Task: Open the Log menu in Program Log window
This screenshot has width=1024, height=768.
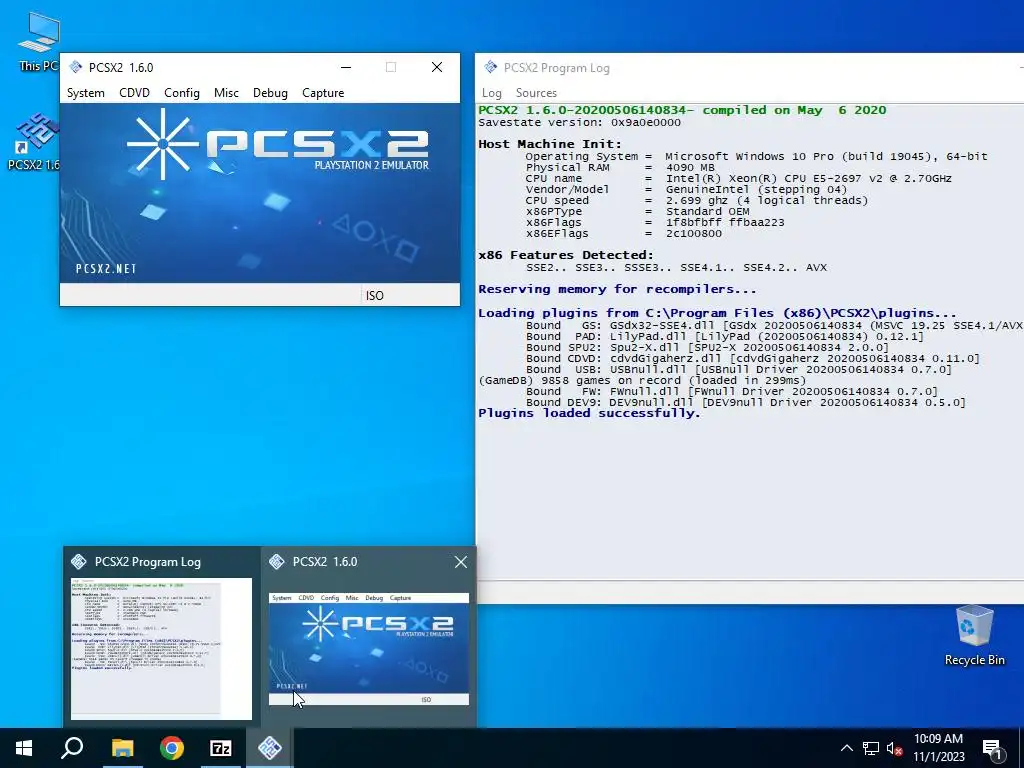Action: point(492,93)
